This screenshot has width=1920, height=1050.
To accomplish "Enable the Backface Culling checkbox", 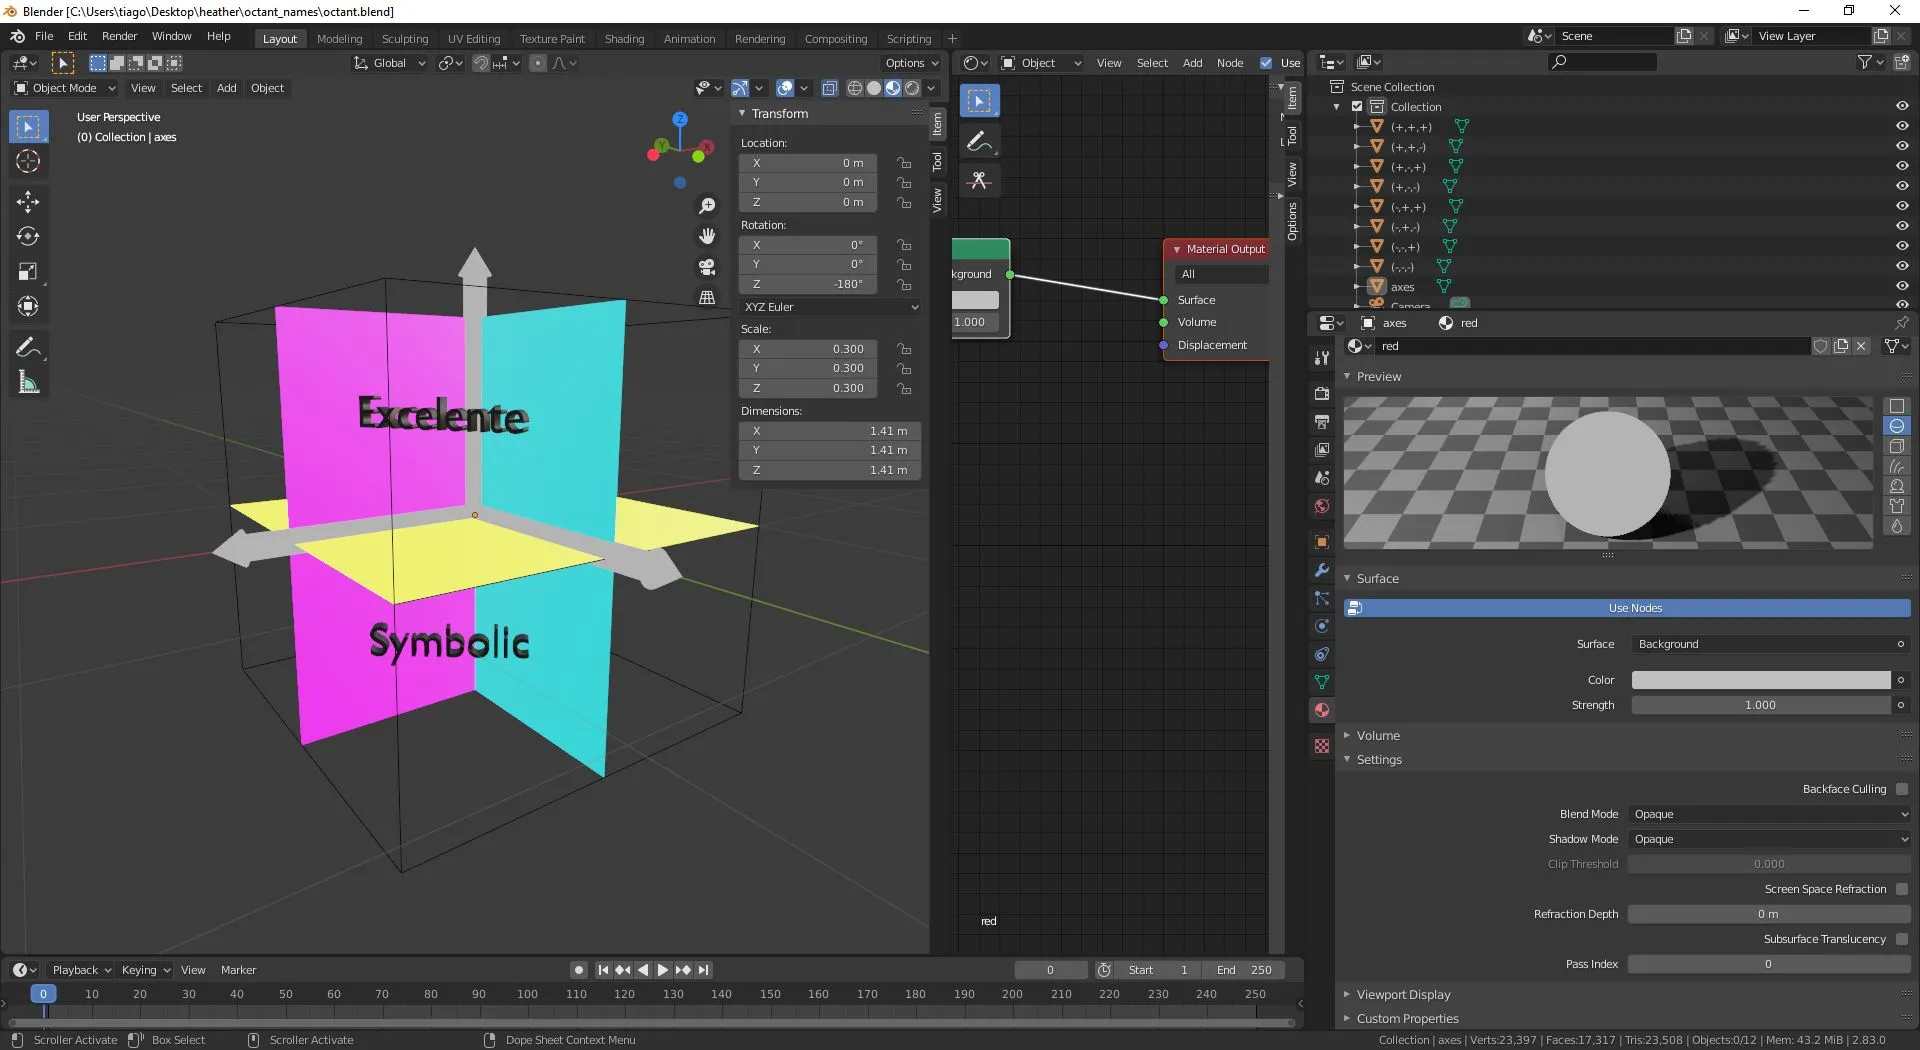I will (x=1902, y=789).
